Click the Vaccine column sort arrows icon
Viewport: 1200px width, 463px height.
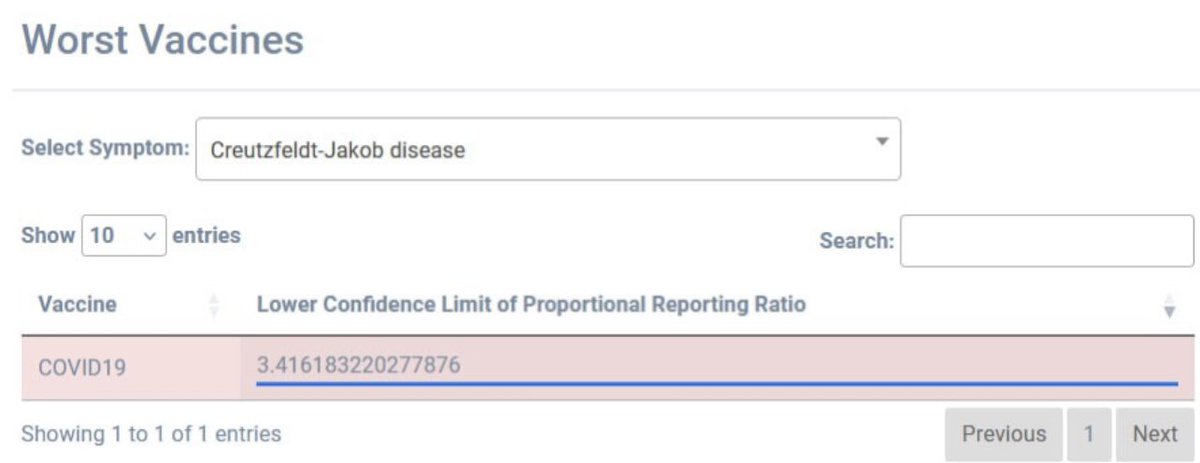point(213,305)
